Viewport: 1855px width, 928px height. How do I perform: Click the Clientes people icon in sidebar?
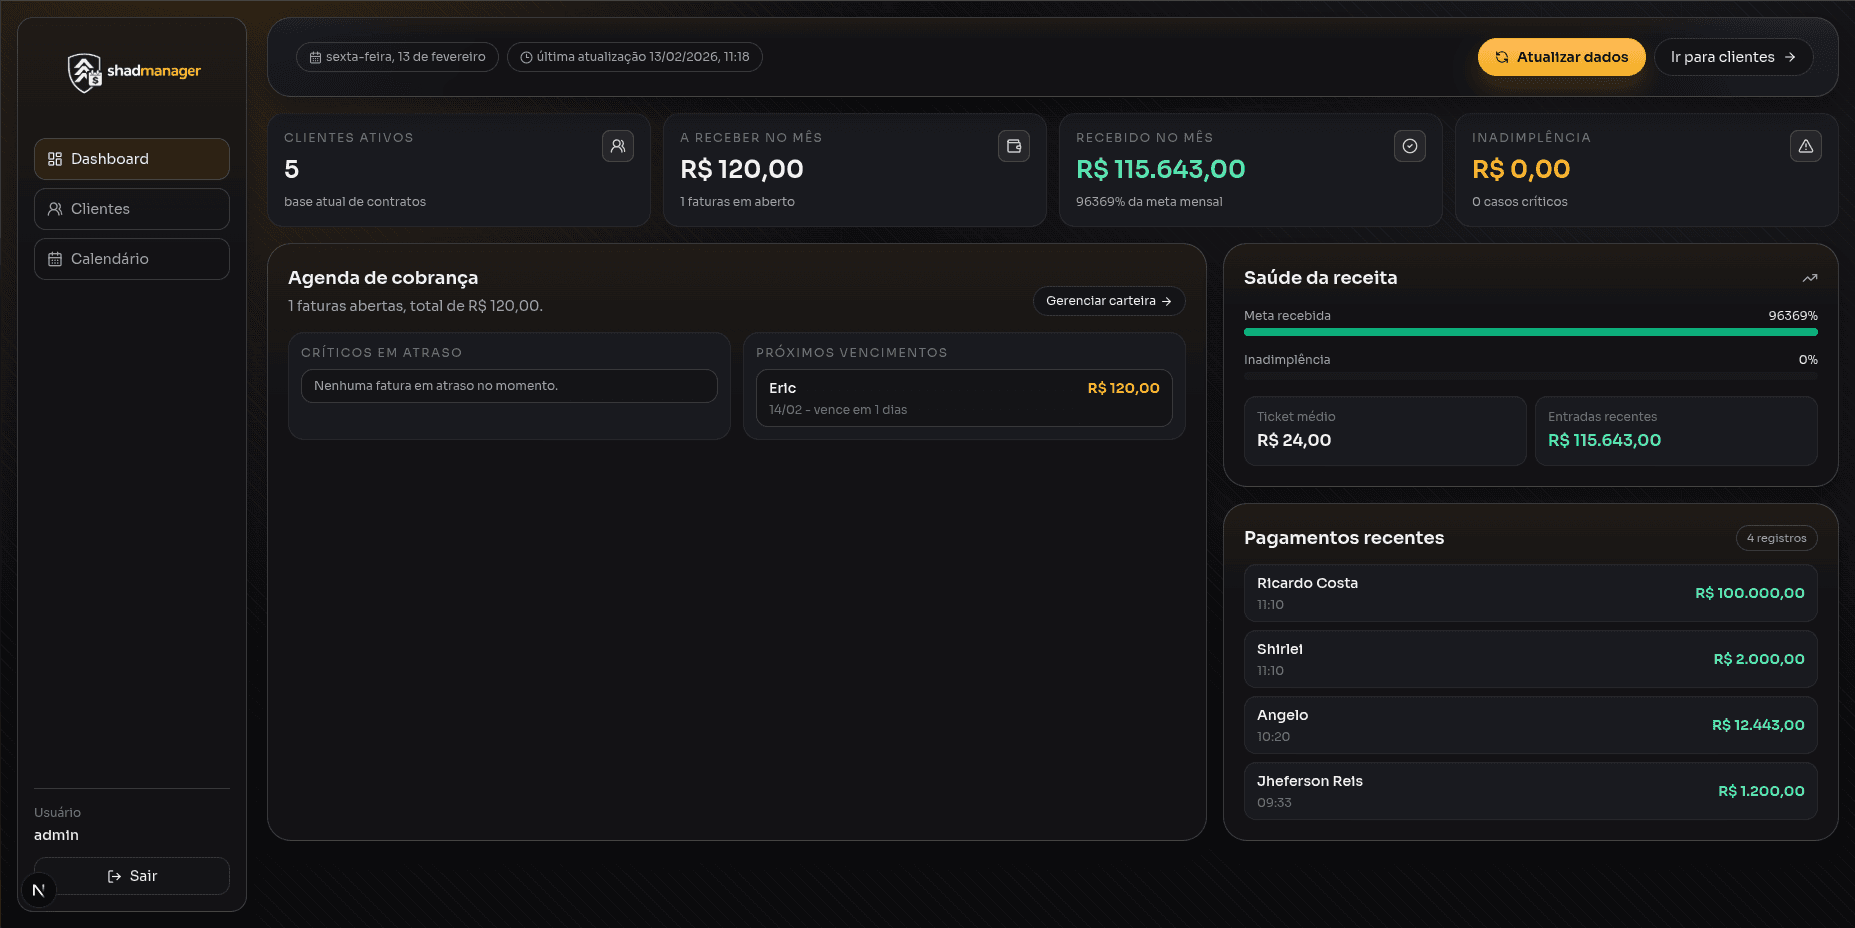coord(54,208)
